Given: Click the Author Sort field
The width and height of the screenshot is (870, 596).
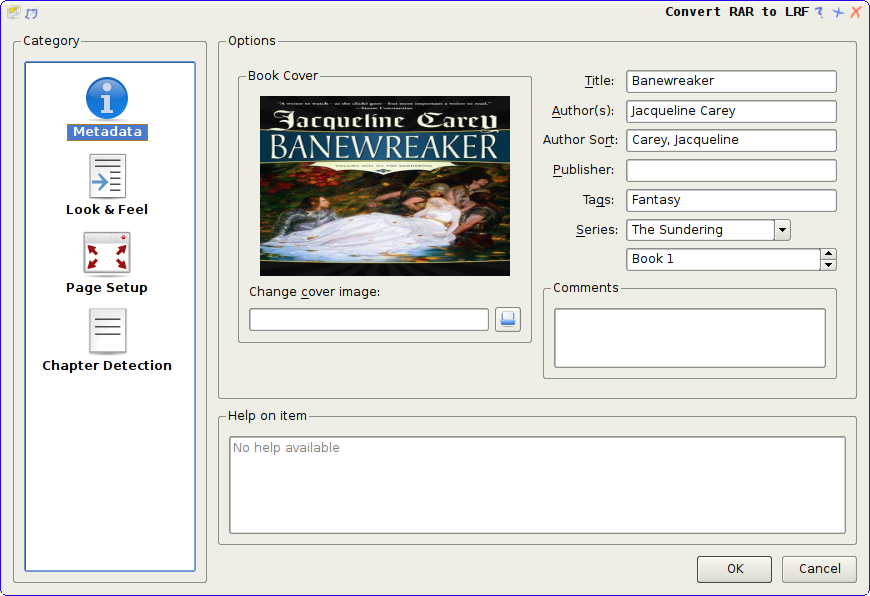Looking at the screenshot, I should pyautogui.click(x=731, y=140).
